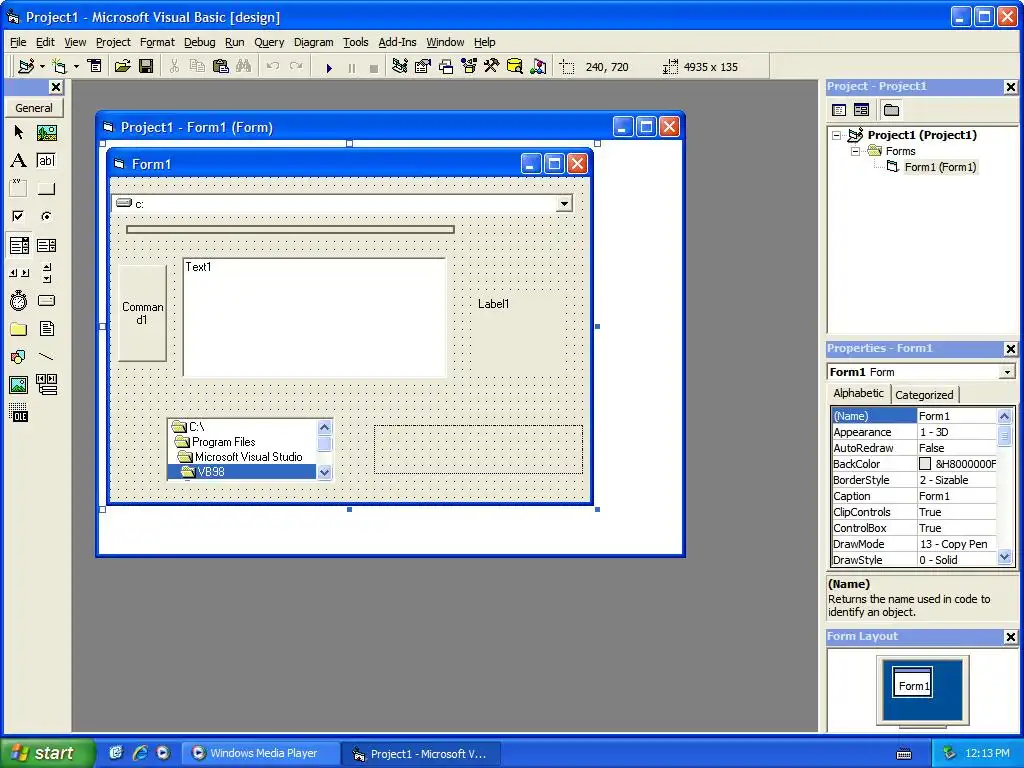Select the CommandButton control tool
1024x768 pixels.
click(46, 189)
